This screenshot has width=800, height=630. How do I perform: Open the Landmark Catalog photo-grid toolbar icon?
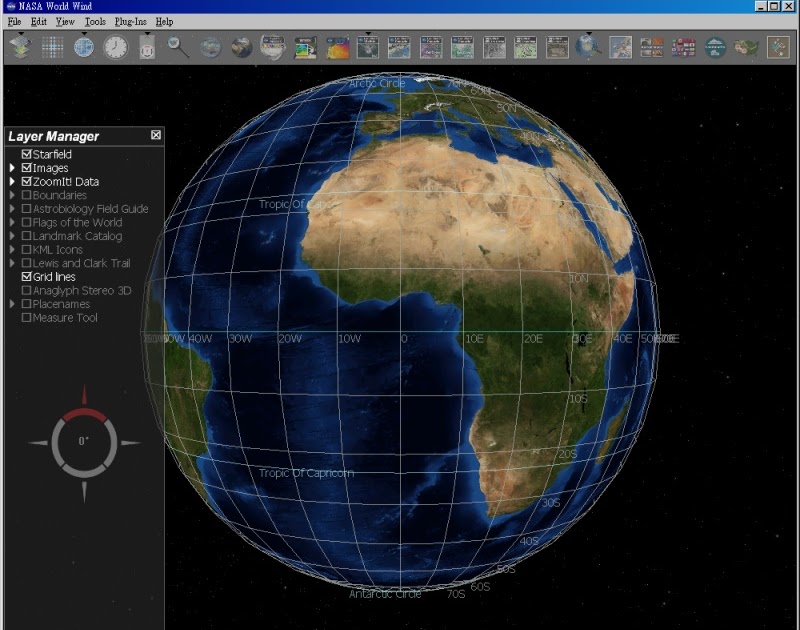[x=652, y=47]
